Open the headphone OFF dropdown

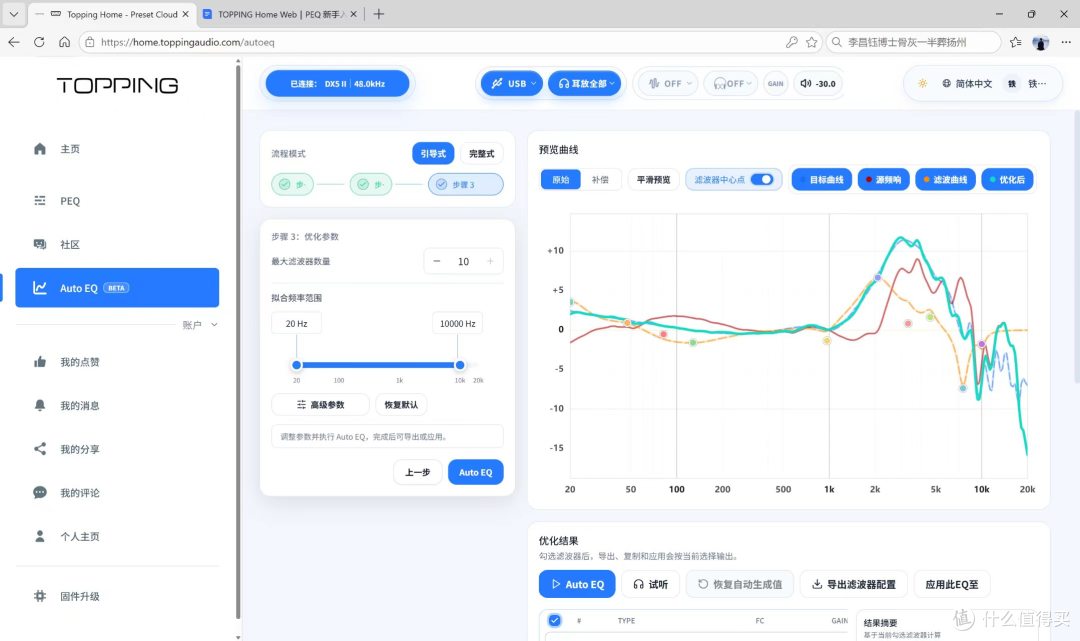(x=731, y=83)
